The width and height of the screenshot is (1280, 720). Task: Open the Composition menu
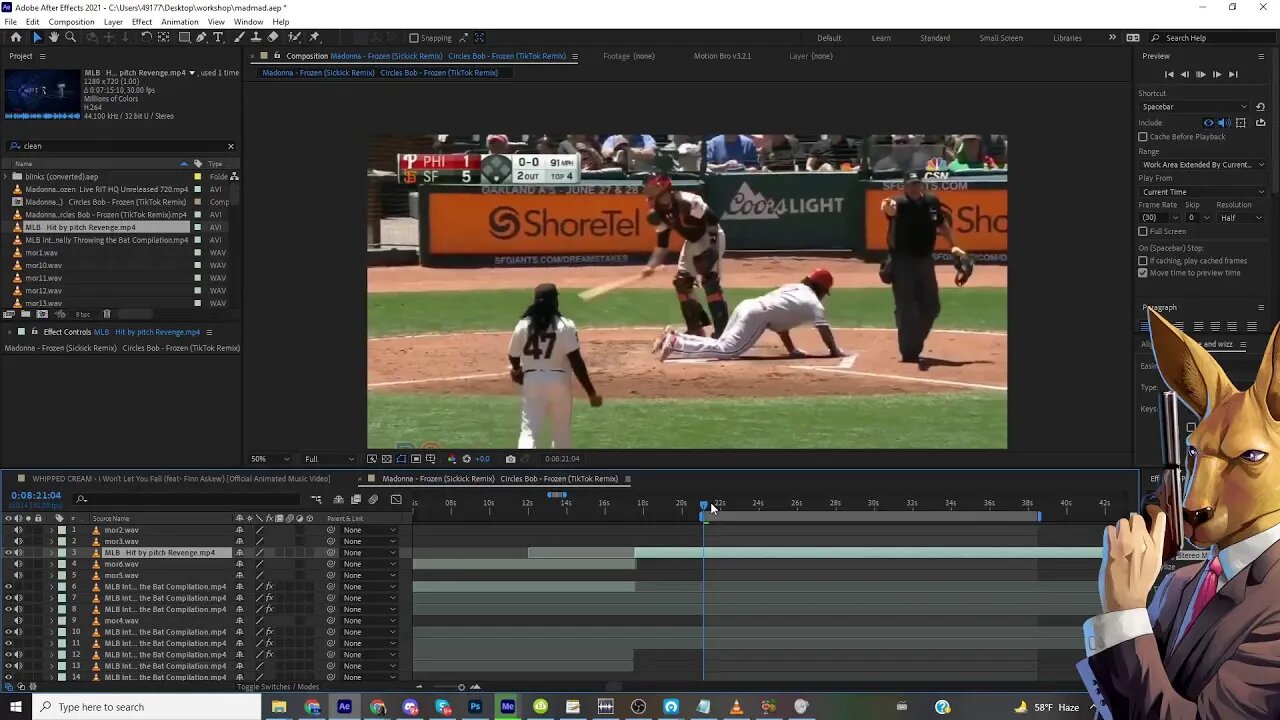tap(71, 22)
